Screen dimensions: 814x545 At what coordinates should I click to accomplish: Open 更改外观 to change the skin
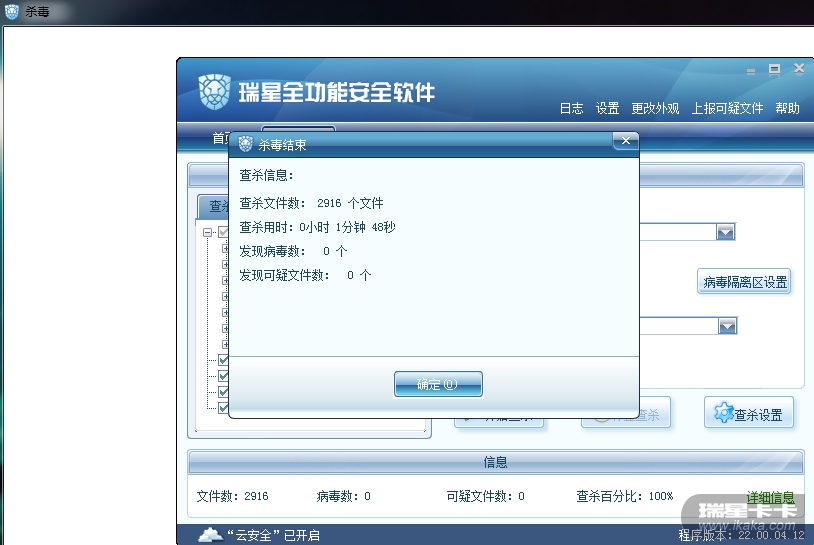(655, 108)
